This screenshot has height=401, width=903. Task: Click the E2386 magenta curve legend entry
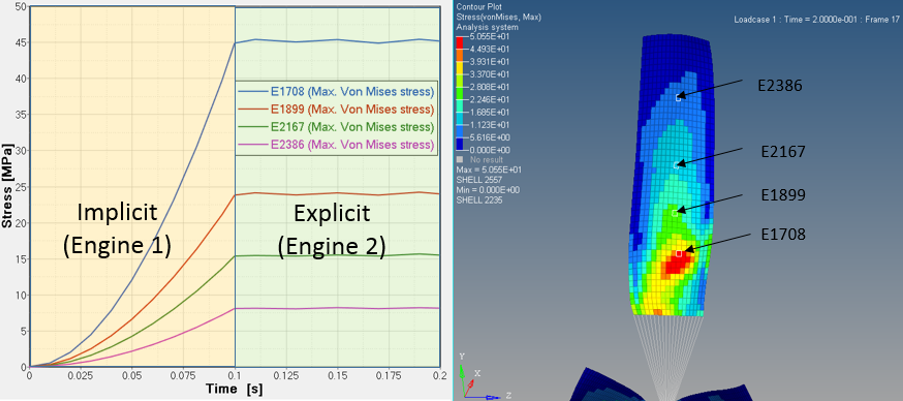pos(336,146)
